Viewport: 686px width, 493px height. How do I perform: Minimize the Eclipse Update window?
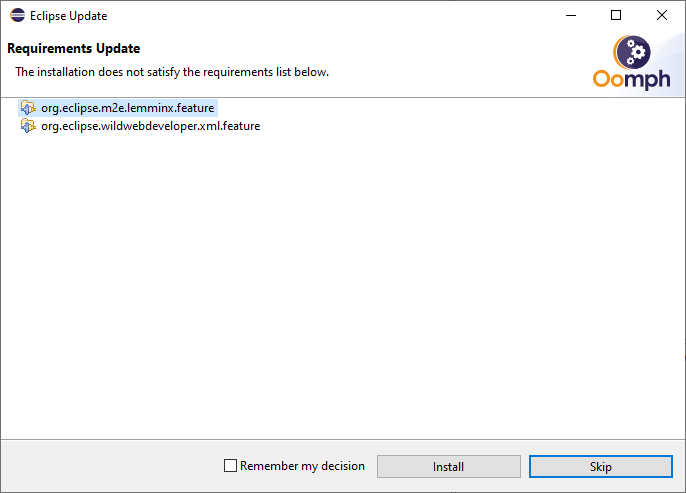570,15
